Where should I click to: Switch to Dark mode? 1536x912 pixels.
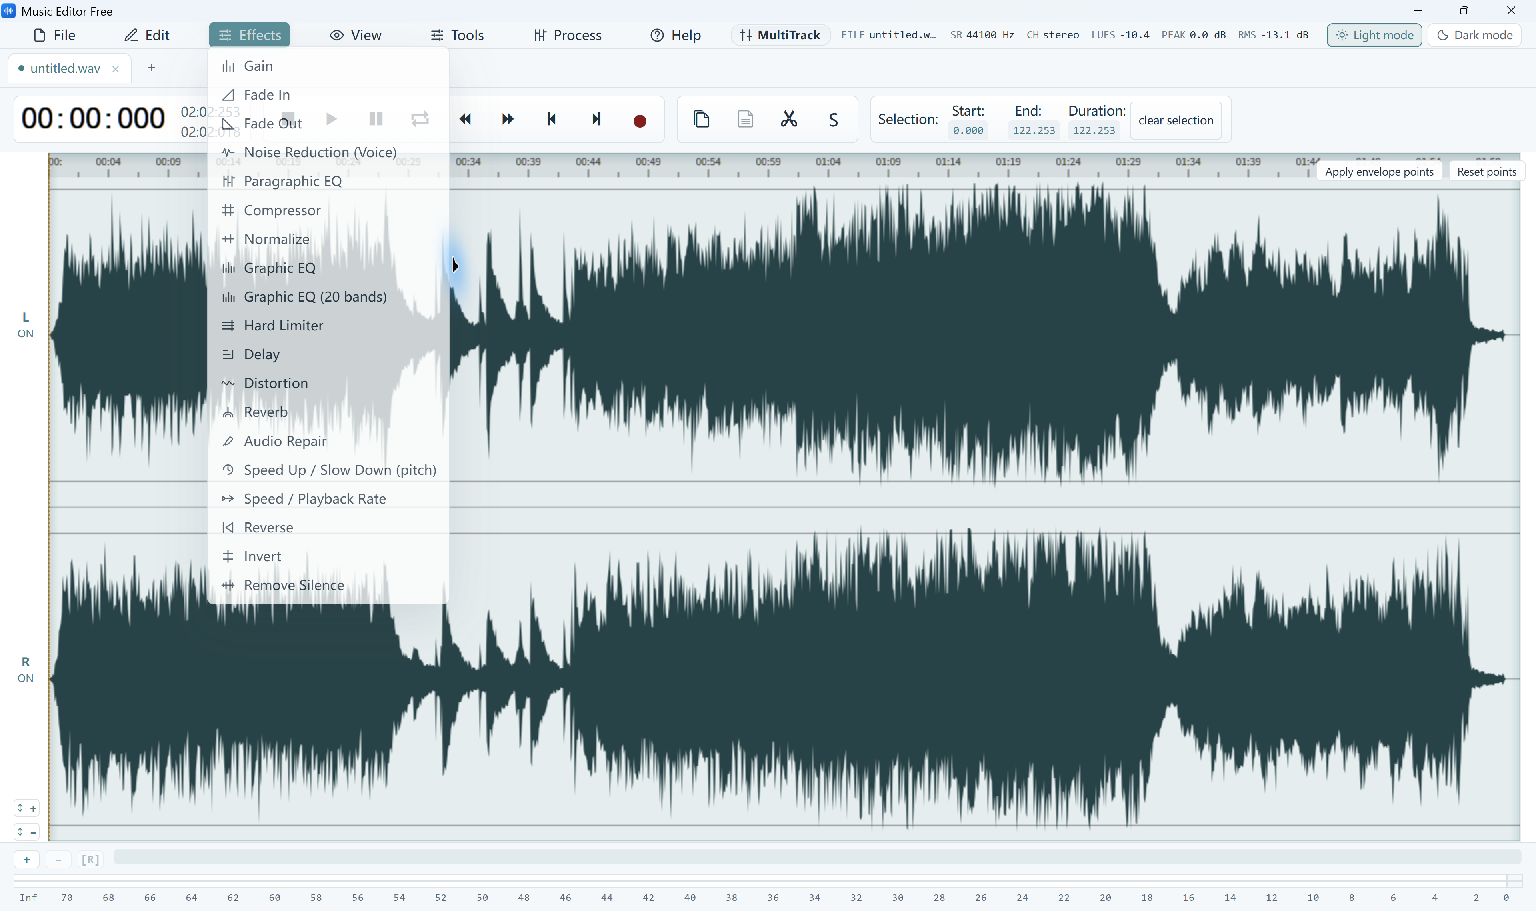click(1474, 35)
